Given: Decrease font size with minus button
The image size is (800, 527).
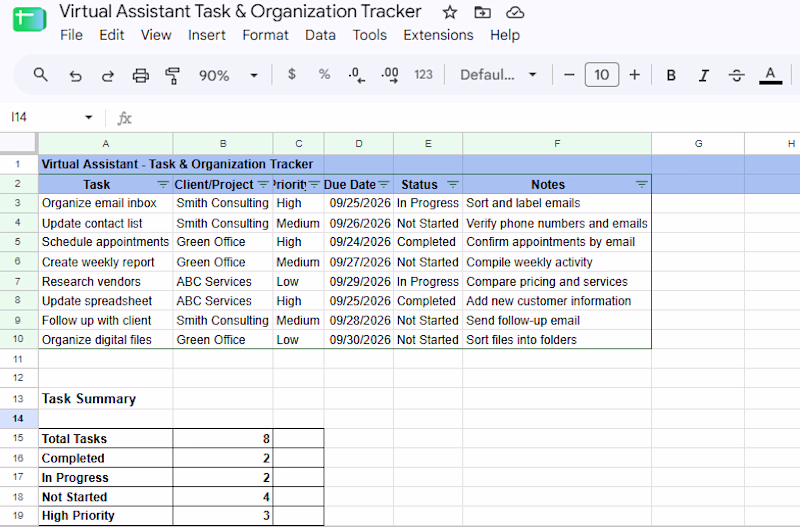Looking at the screenshot, I should 569,75.
